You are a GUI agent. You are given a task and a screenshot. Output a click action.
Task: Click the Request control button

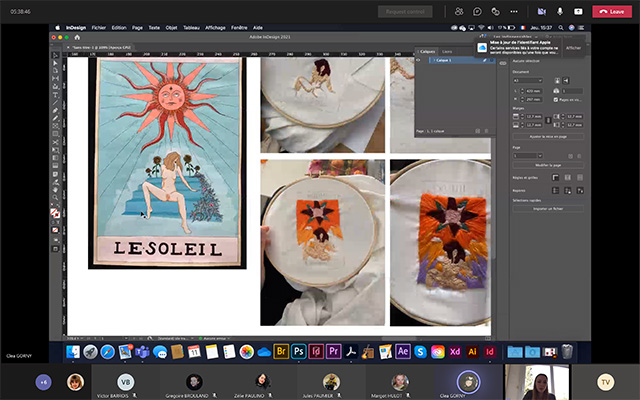point(405,11)
